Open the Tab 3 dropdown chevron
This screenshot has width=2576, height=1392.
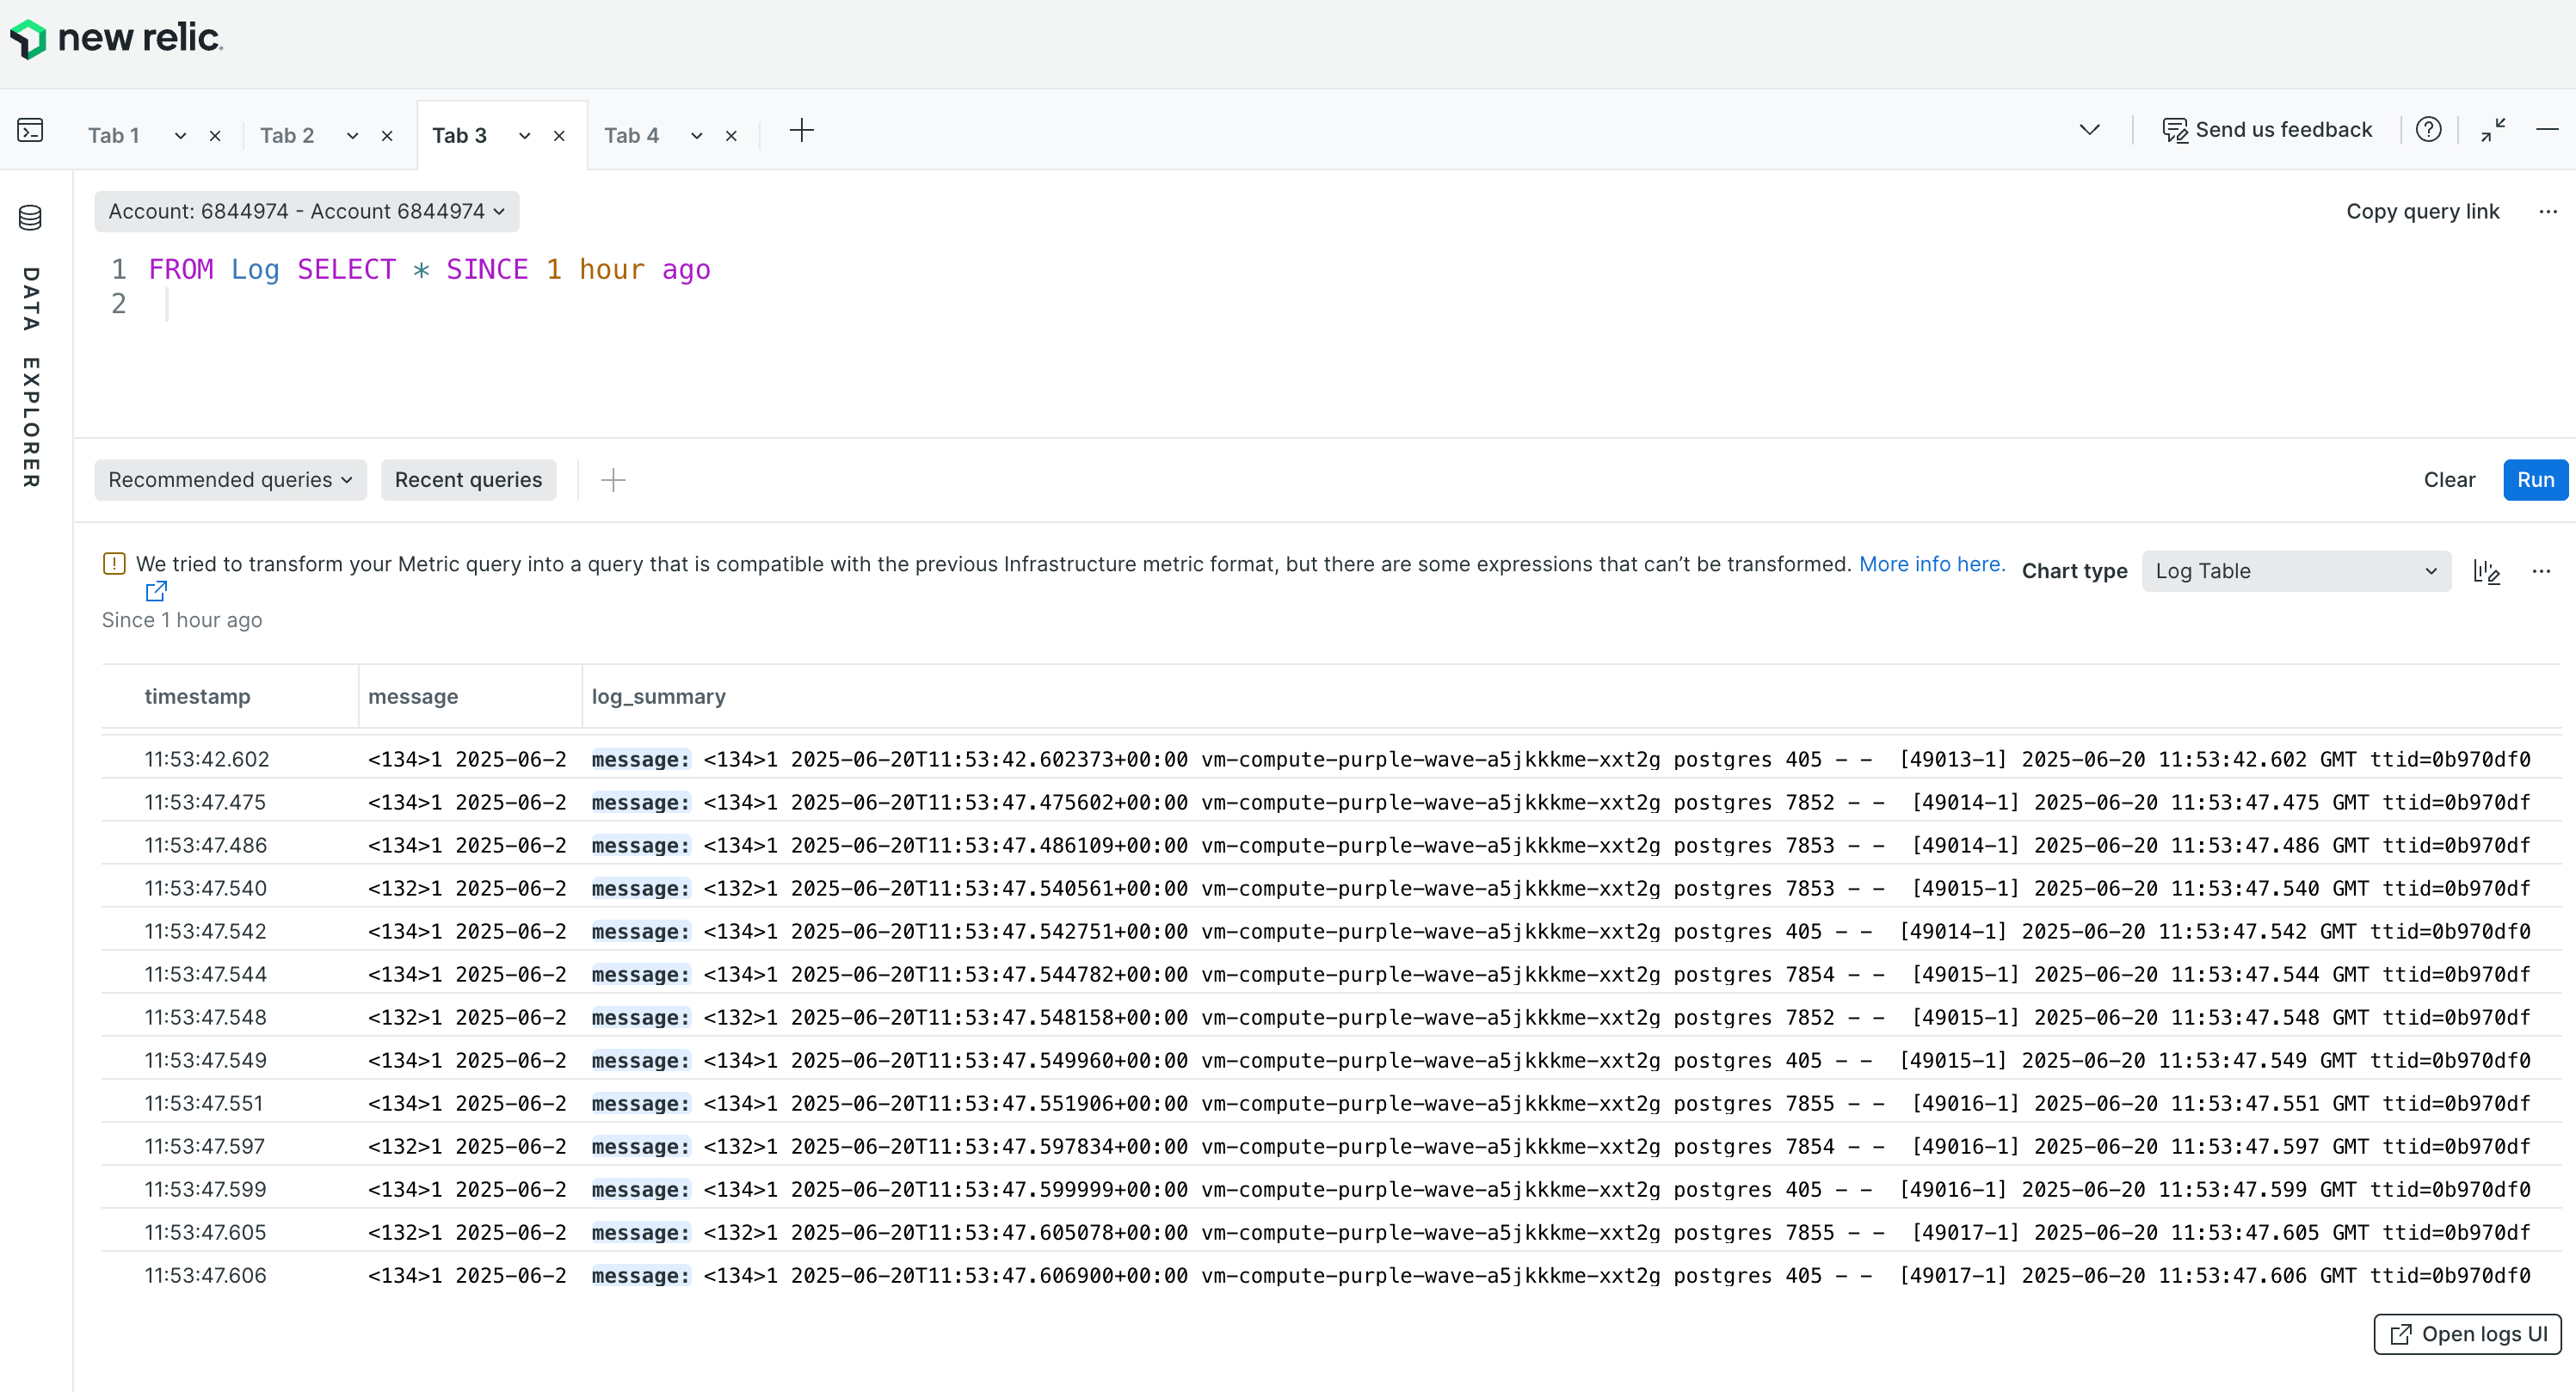click(x=523, y=135)
